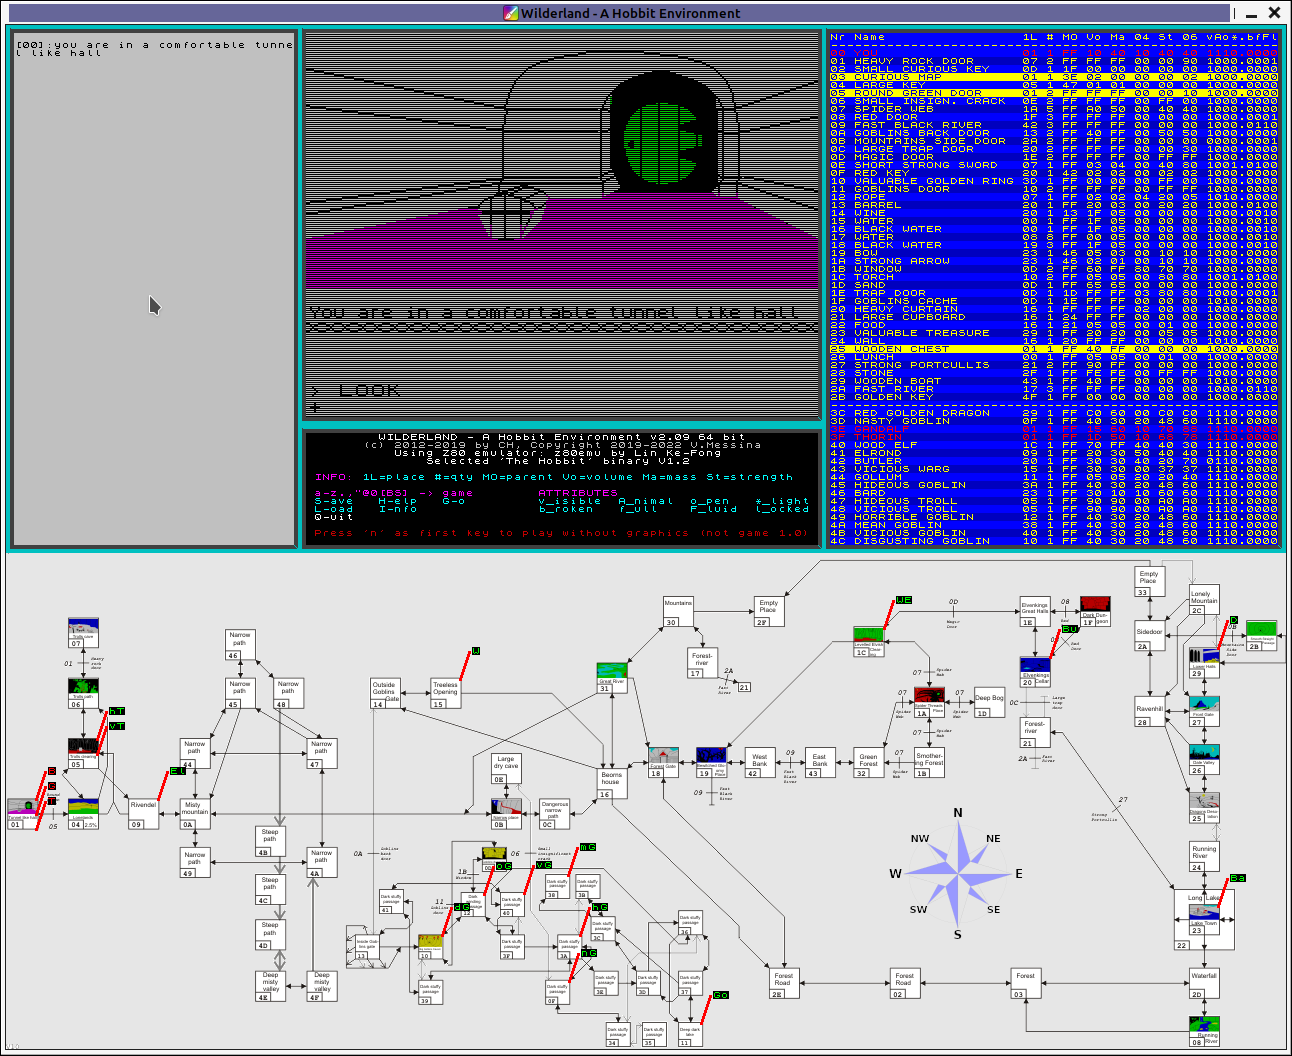1292x1056 pixels.
Task: Click the 'G-o' command text
Action: 453,501
